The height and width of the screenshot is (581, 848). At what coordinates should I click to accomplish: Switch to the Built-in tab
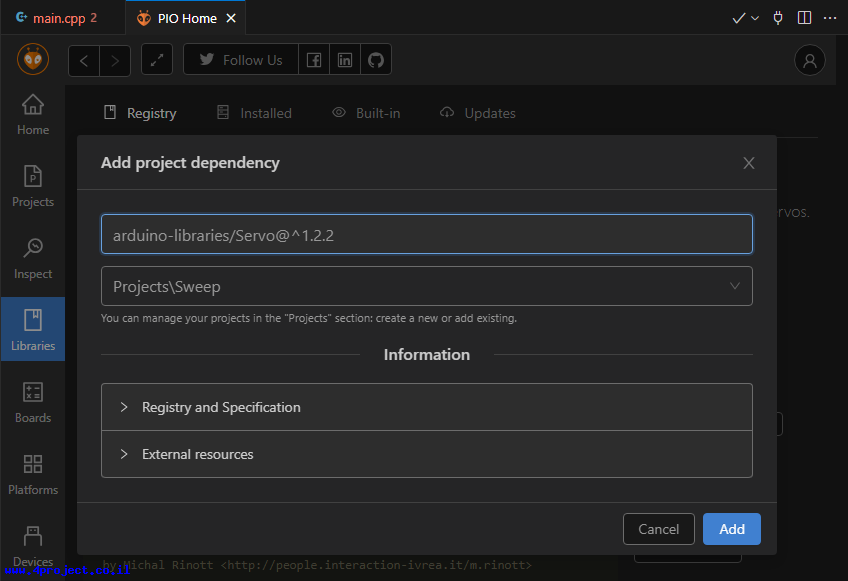366,113
